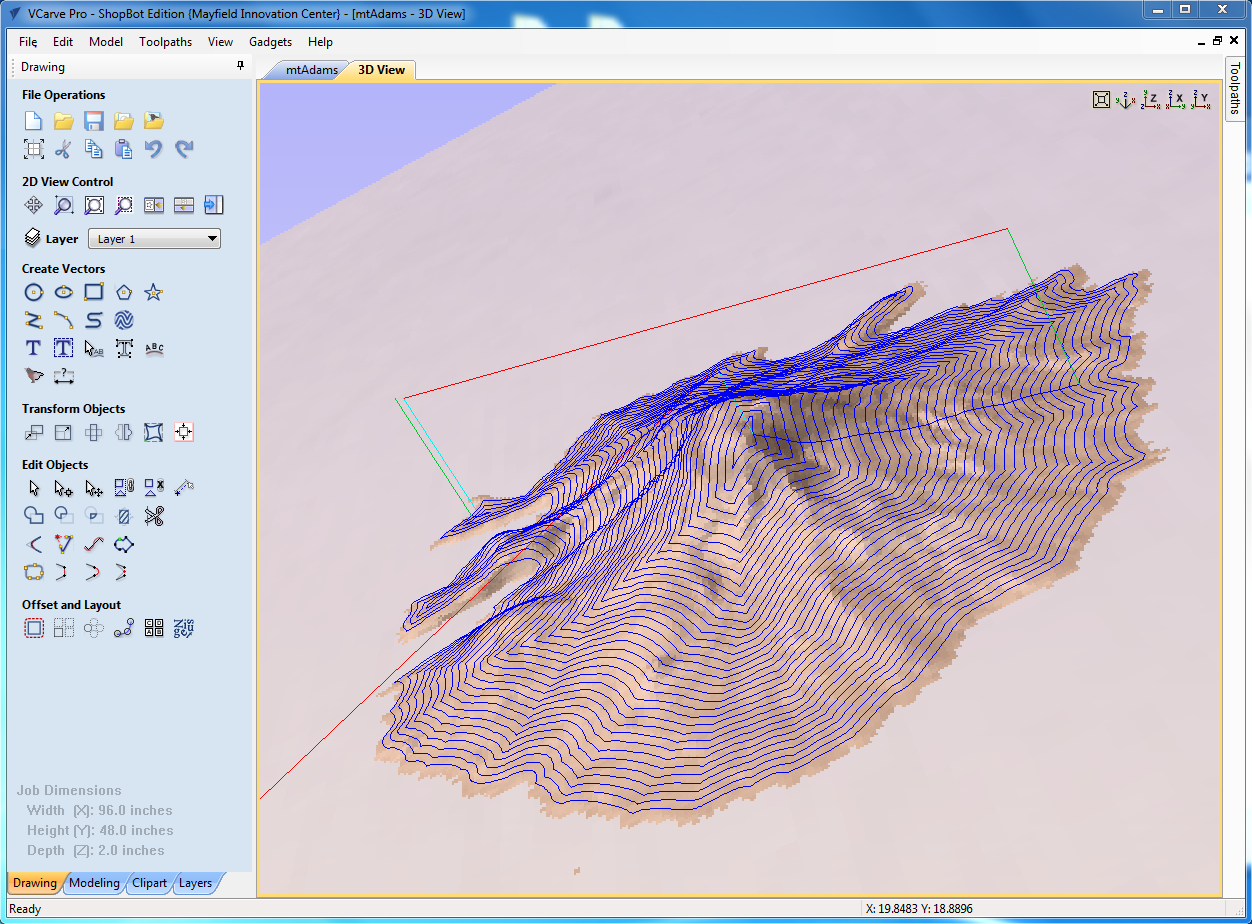Open the Toolpaths menu
Viewport: 1252px width, 924px height.
165,42
